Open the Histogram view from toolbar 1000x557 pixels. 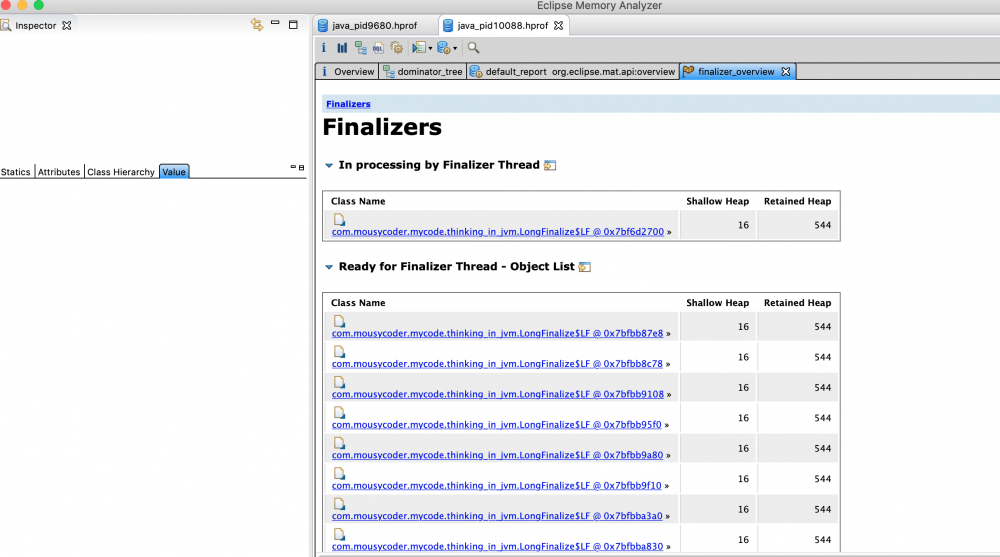coord(342,48)
